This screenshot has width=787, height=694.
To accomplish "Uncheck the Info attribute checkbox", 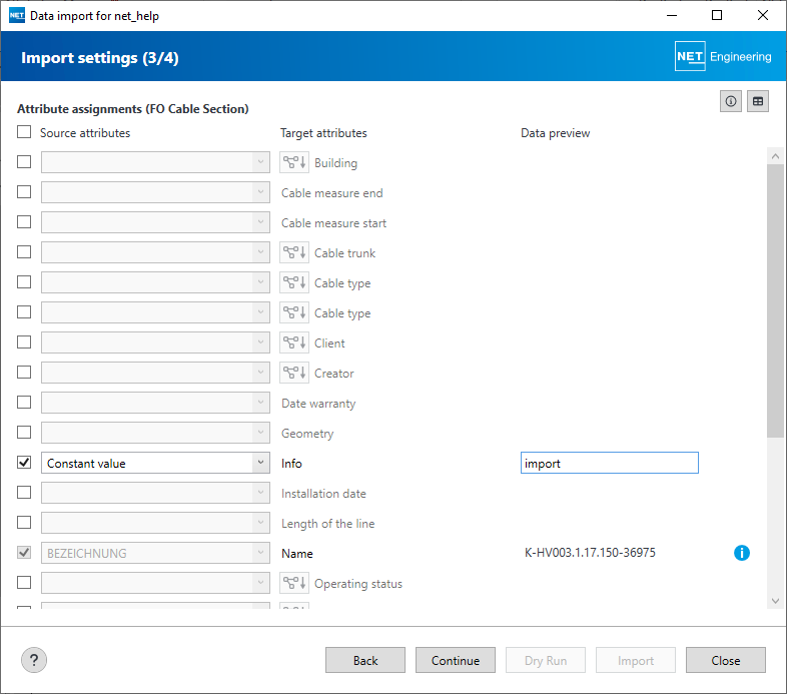I will 24,463.
